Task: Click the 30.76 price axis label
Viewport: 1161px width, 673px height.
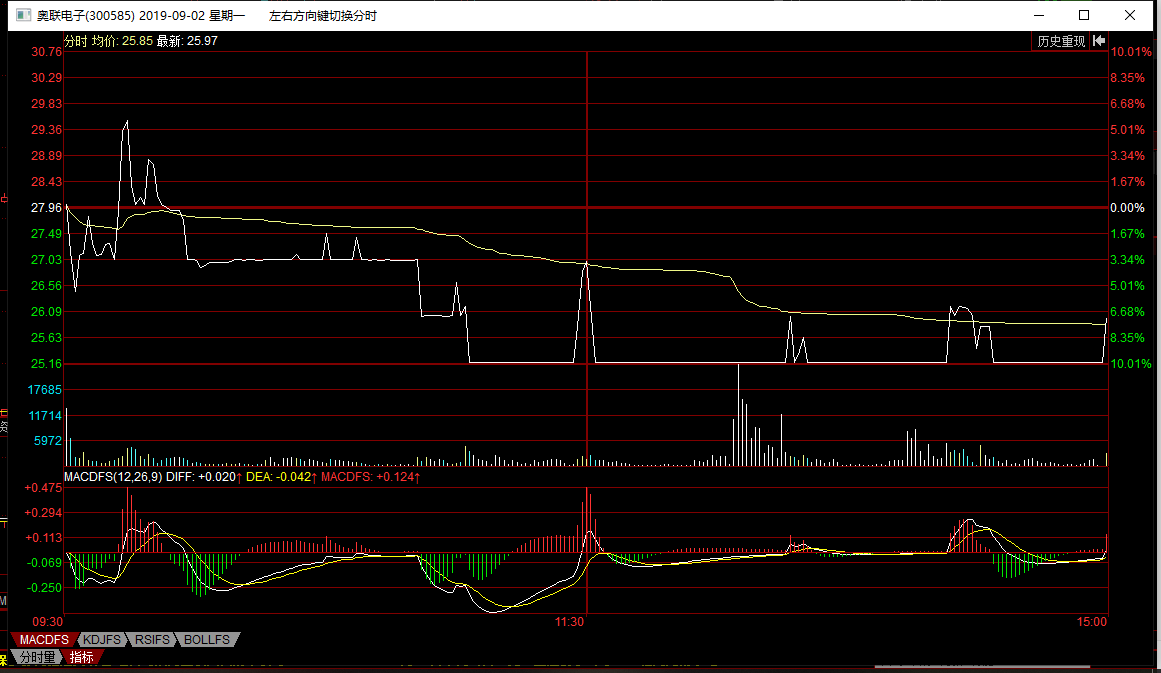Action: (x=47, y=52)
